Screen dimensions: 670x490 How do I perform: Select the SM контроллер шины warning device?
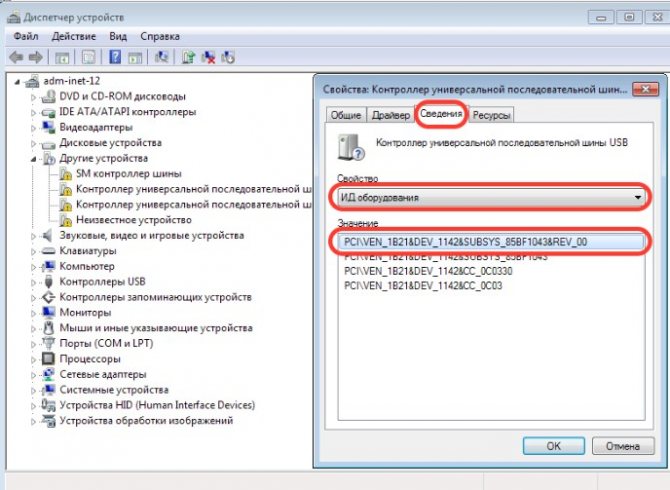tap(129, 174)
